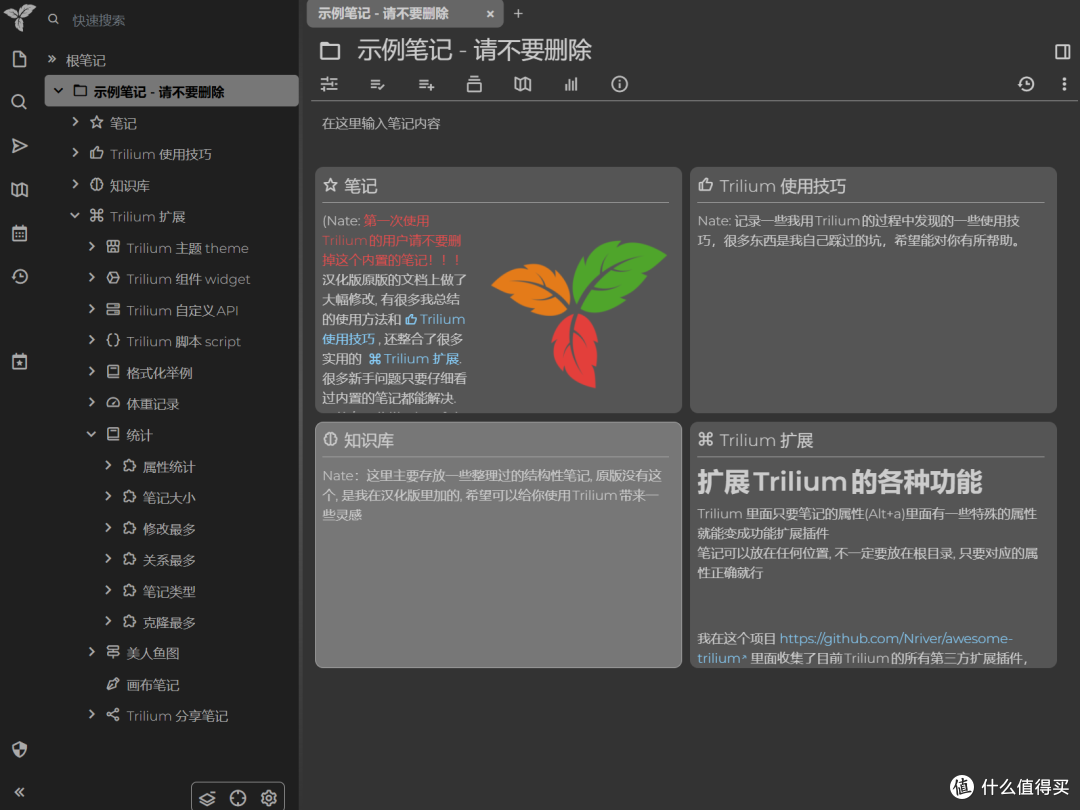Click the jump-to-note arrow icon in the left launcher
The width and height of the screenshot is (1080, 810).
point(19,145)
